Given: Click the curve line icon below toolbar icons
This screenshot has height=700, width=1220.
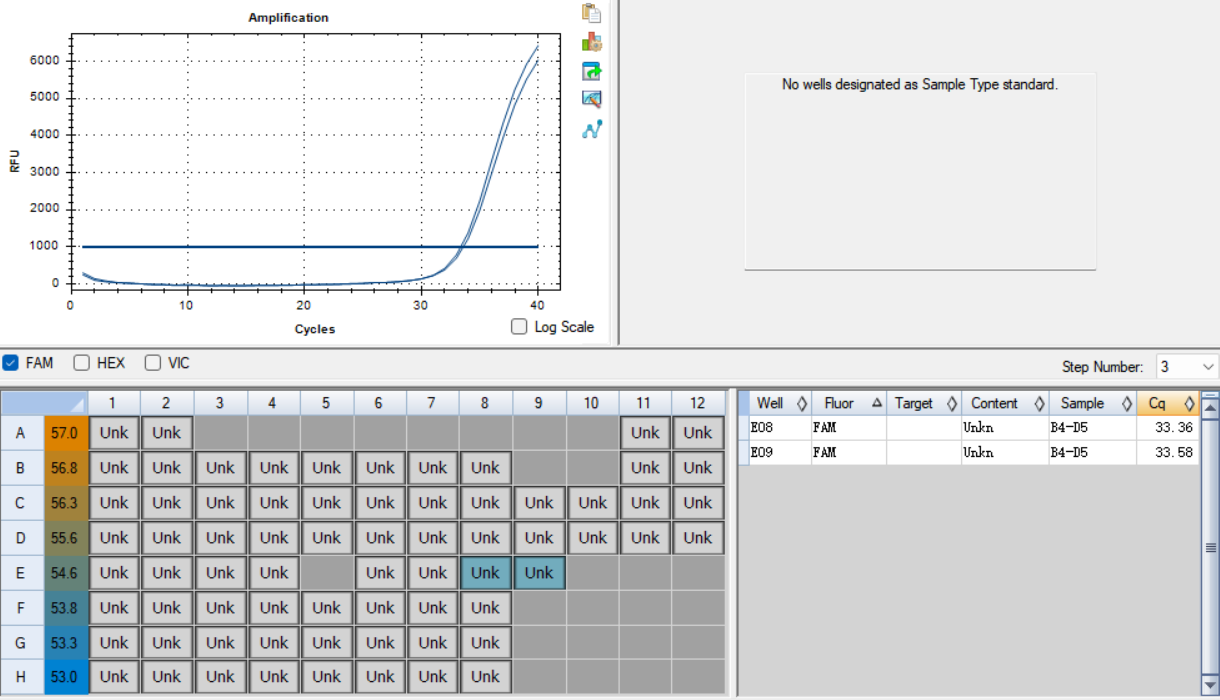Looking at the screenshot, I should [592, 129].
